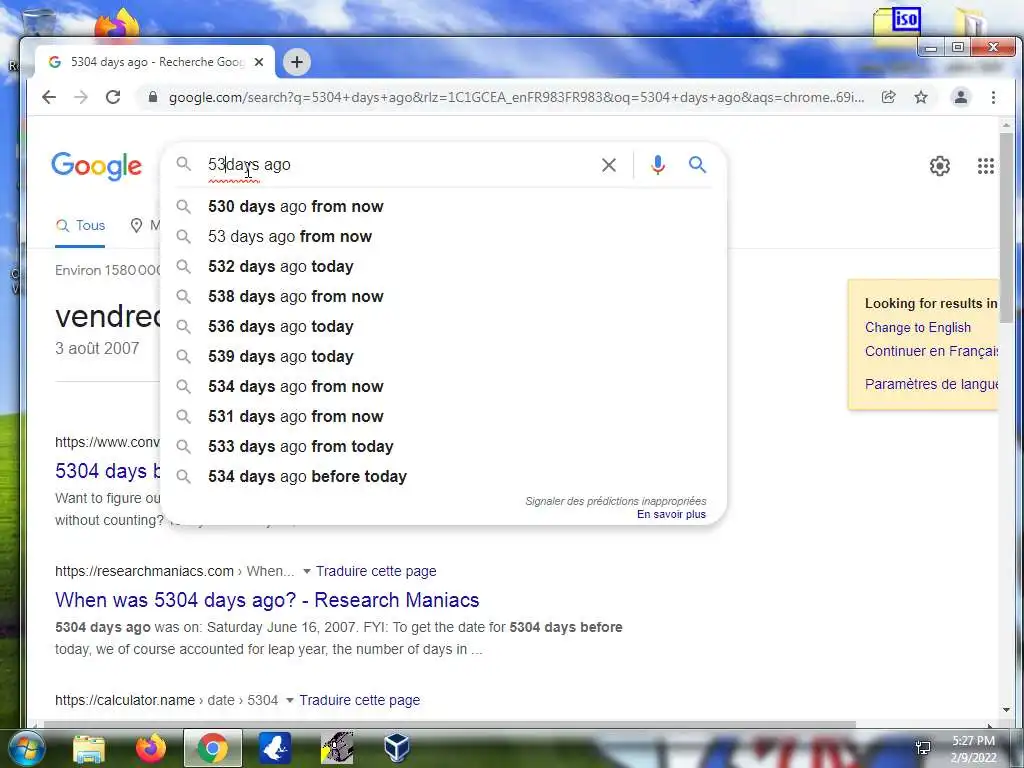Click the browser forward arrow
This screenshot has width=1024, height=768.
tap(80, 97)
